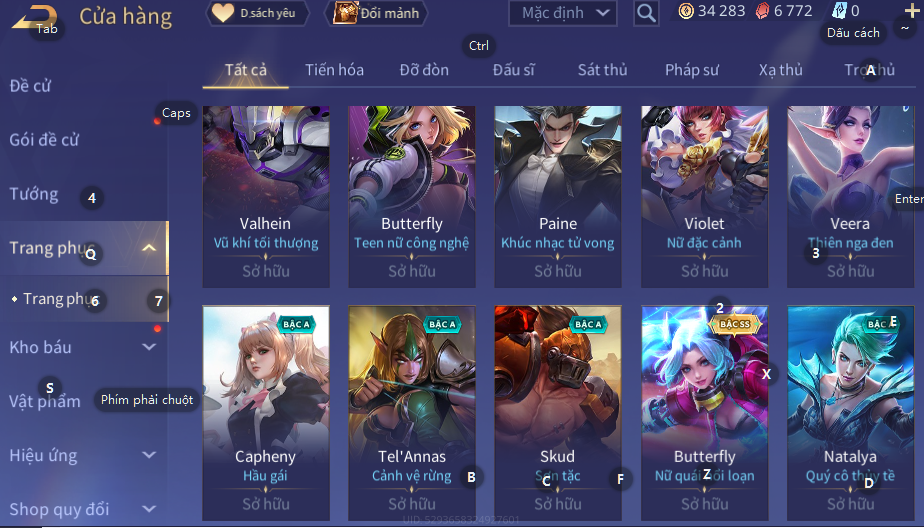This screenshot has width=924, height=528.
Task: Open the Đổi mảnh chest icon
Action: [345, 12]
